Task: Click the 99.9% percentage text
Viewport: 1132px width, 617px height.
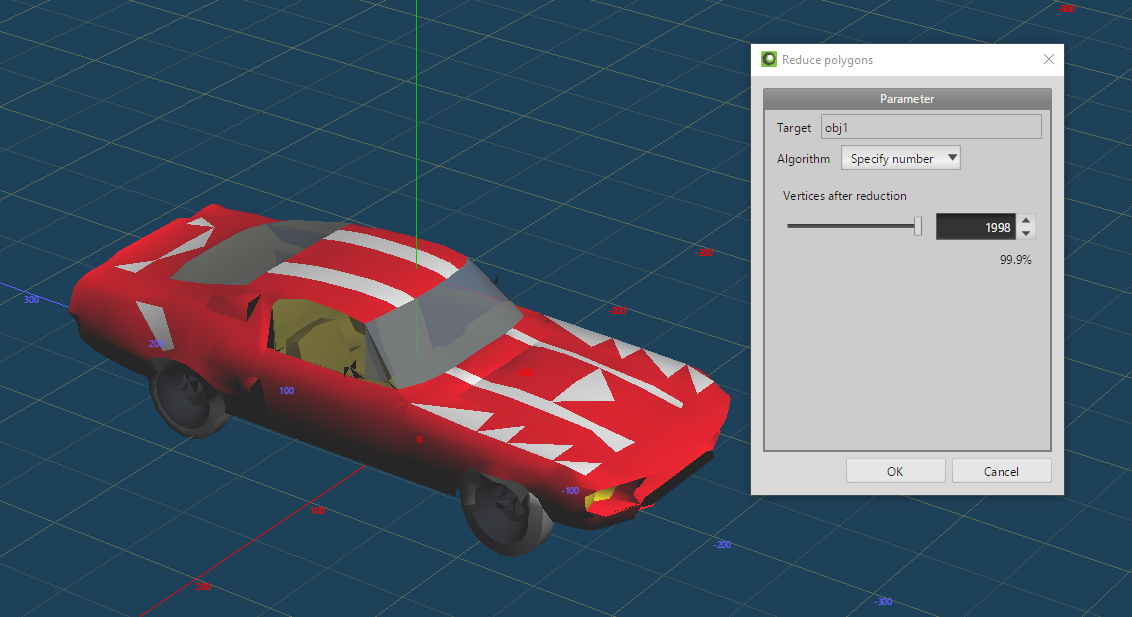Action: click(1015, 260)
